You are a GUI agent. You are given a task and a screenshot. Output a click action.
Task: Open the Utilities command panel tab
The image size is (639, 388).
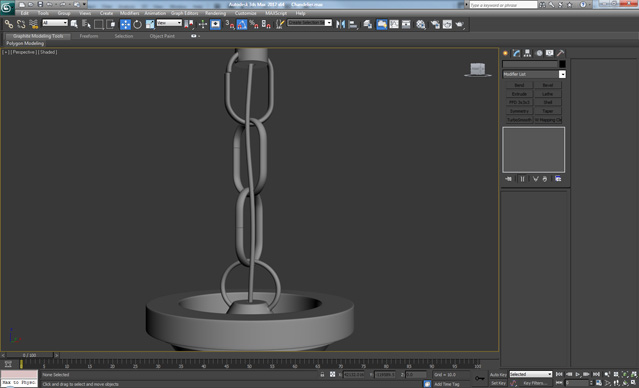[x=560, y=53]
